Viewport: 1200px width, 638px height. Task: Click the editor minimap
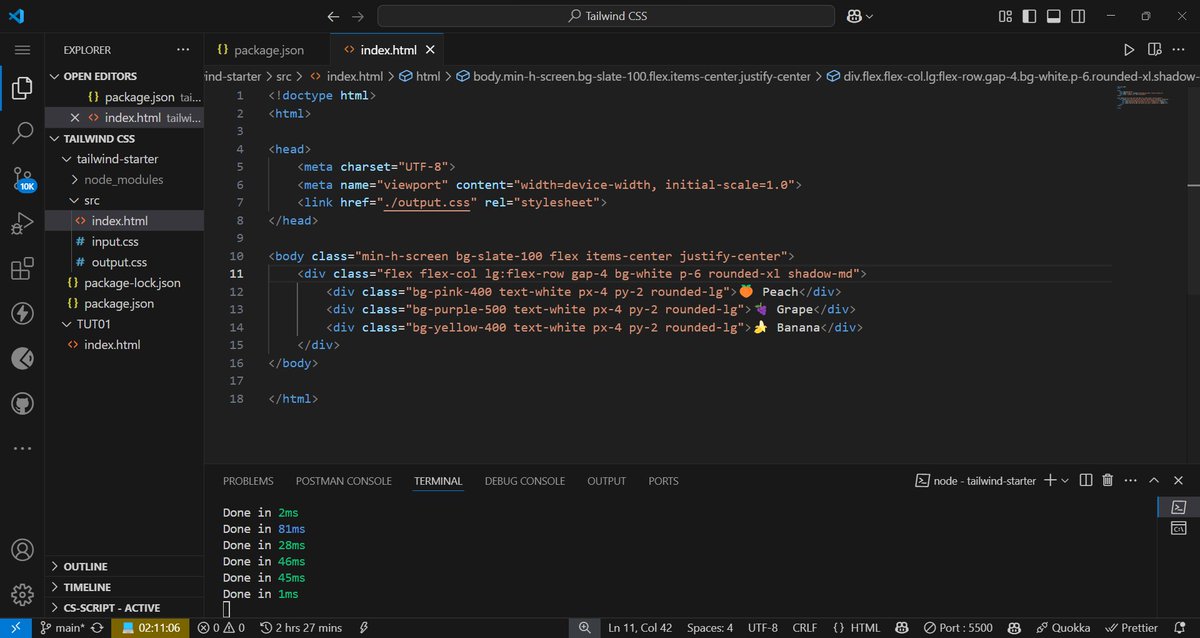(1142, 97)
